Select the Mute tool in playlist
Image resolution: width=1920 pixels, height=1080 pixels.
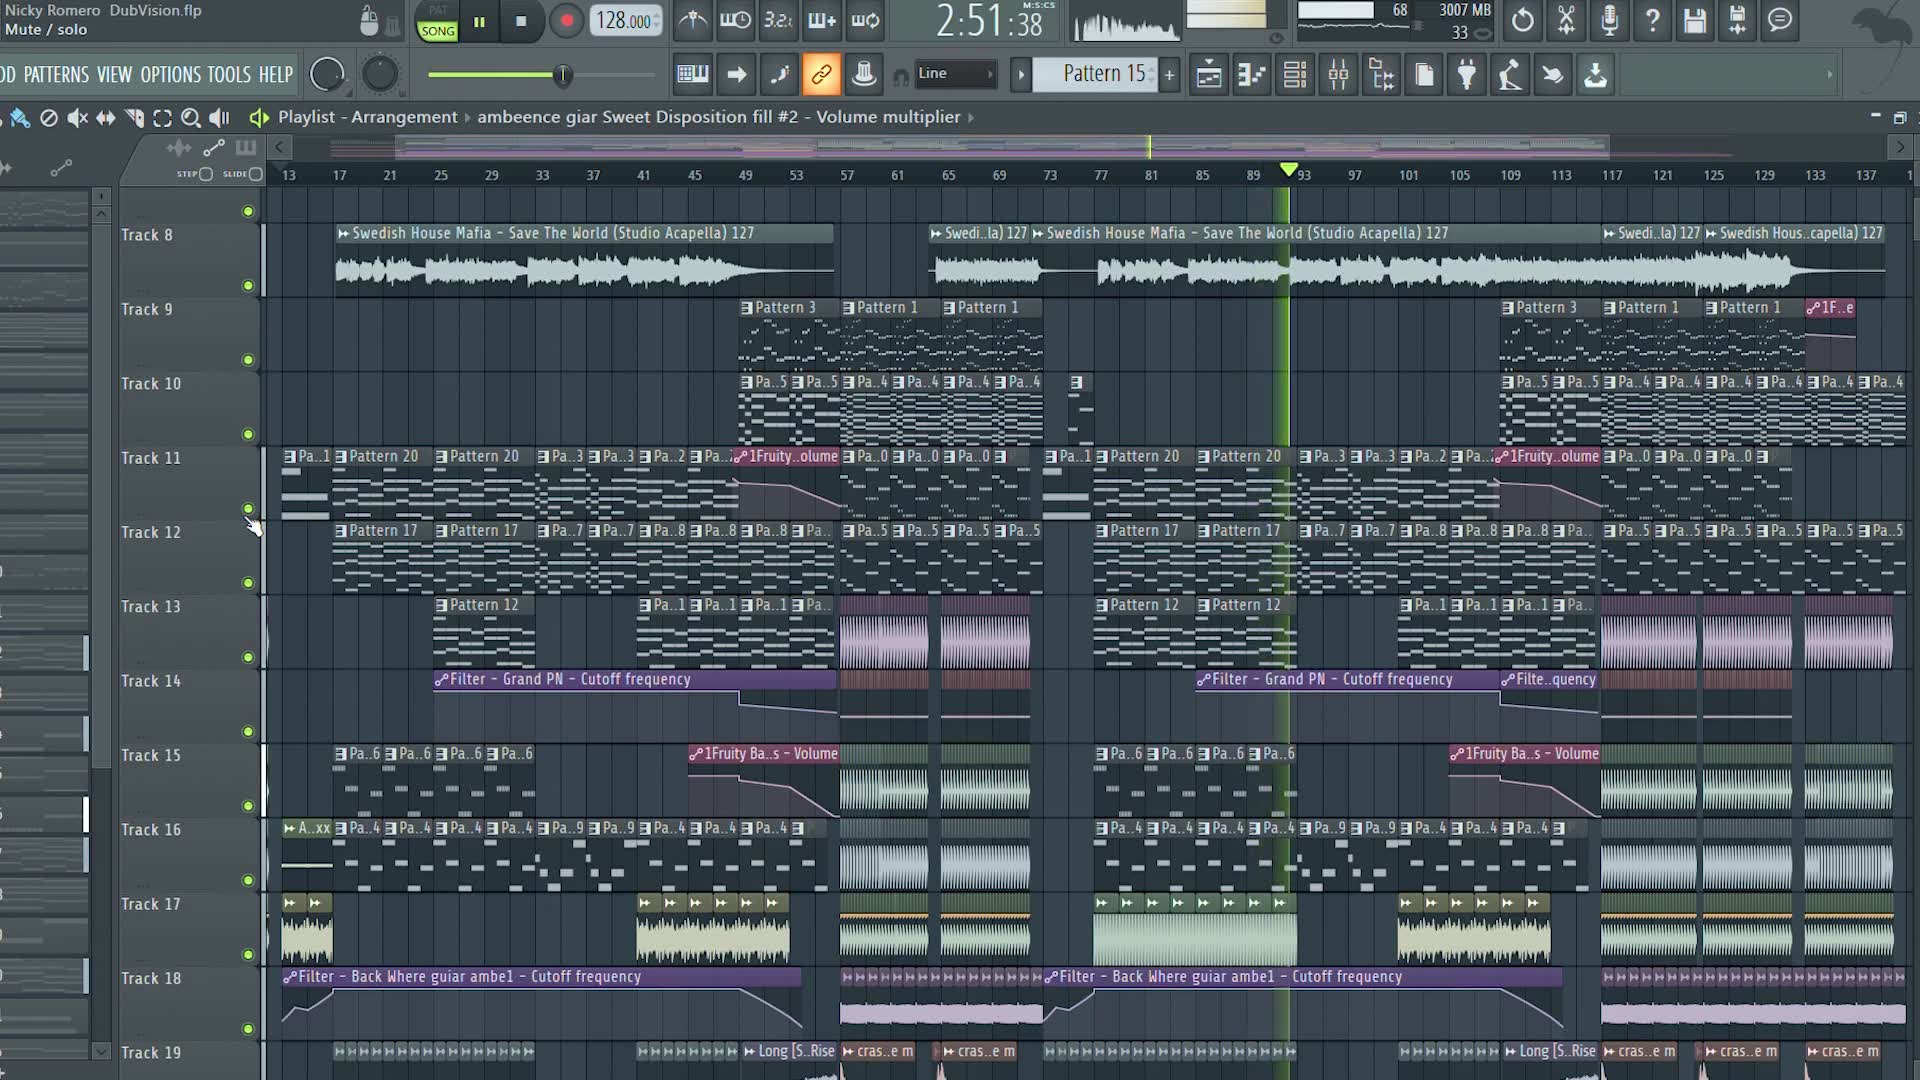[x=77, y=118]
